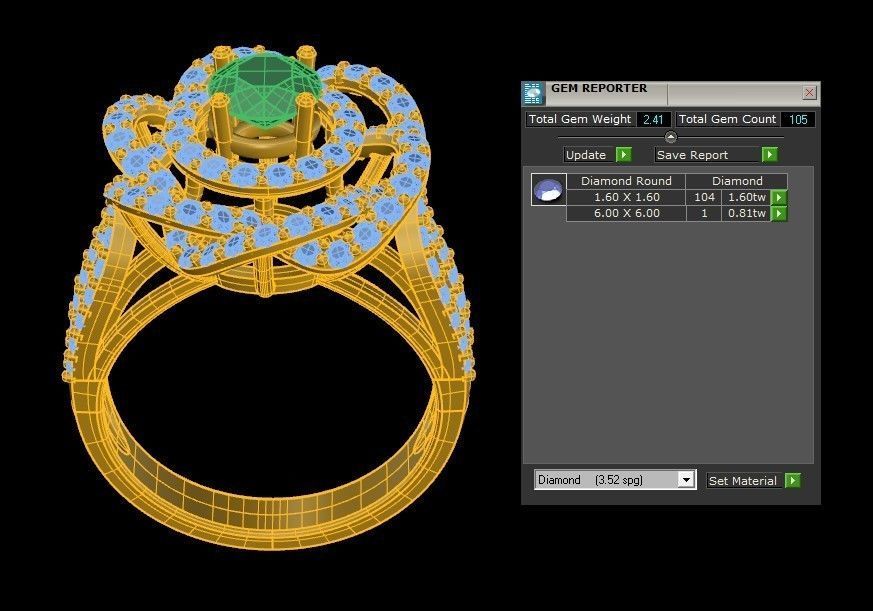Click the gem quantity cell 104

(x=704, y=197)
